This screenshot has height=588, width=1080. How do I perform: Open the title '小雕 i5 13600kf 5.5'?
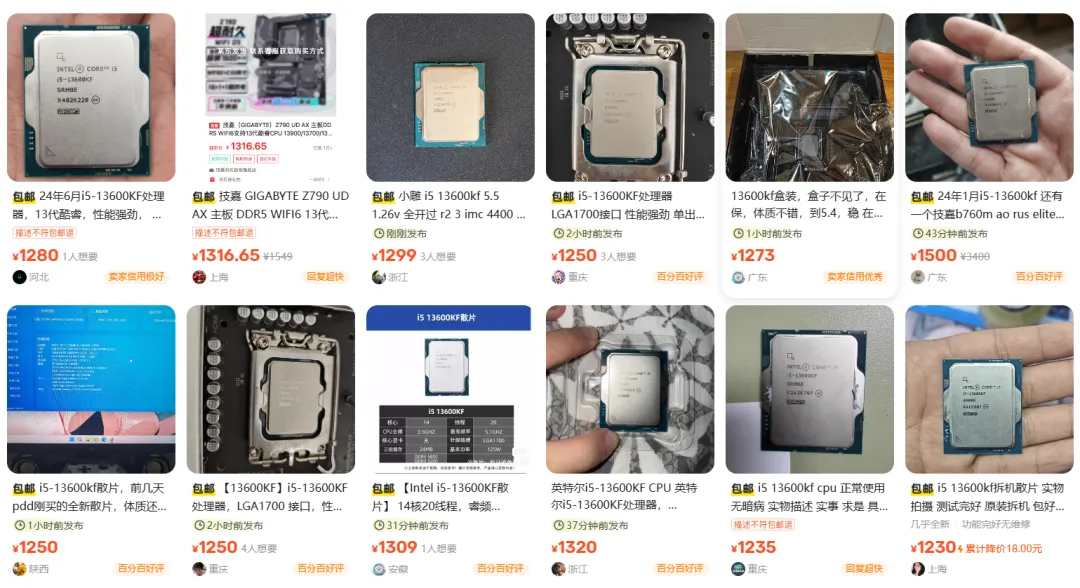[449, 196]
